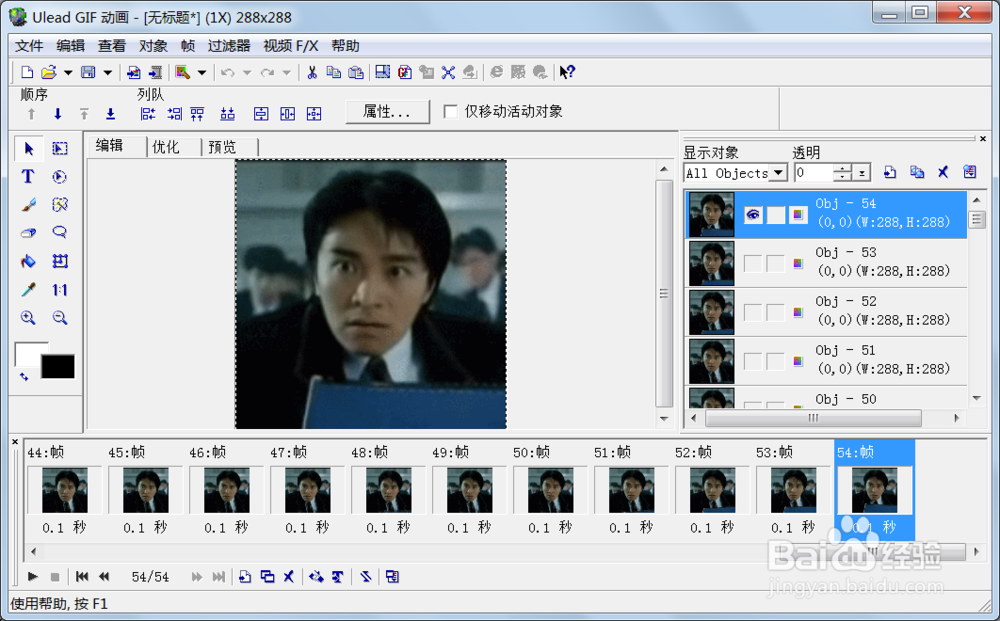Toggle visibility box for Obj - 51
The width and height of the screenshot is (1000, 621).
(x=753, y=362)
